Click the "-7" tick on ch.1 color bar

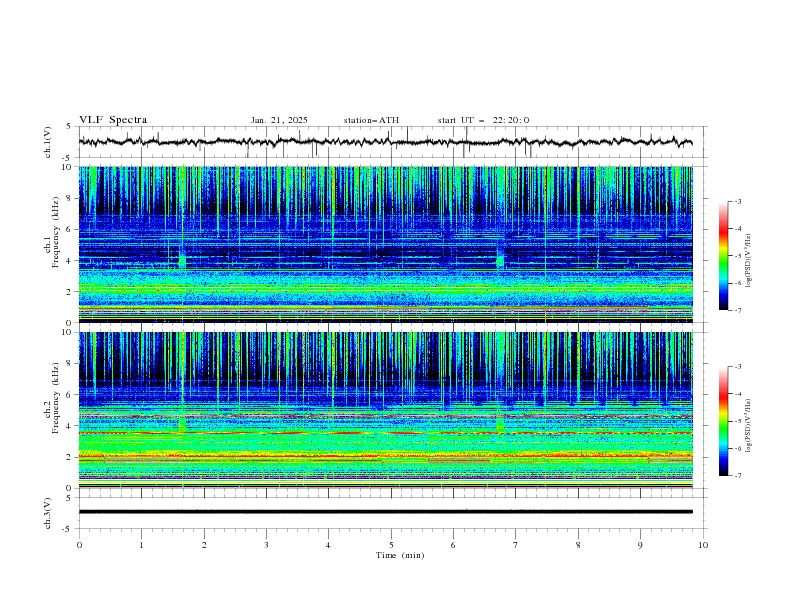point(738,310)
